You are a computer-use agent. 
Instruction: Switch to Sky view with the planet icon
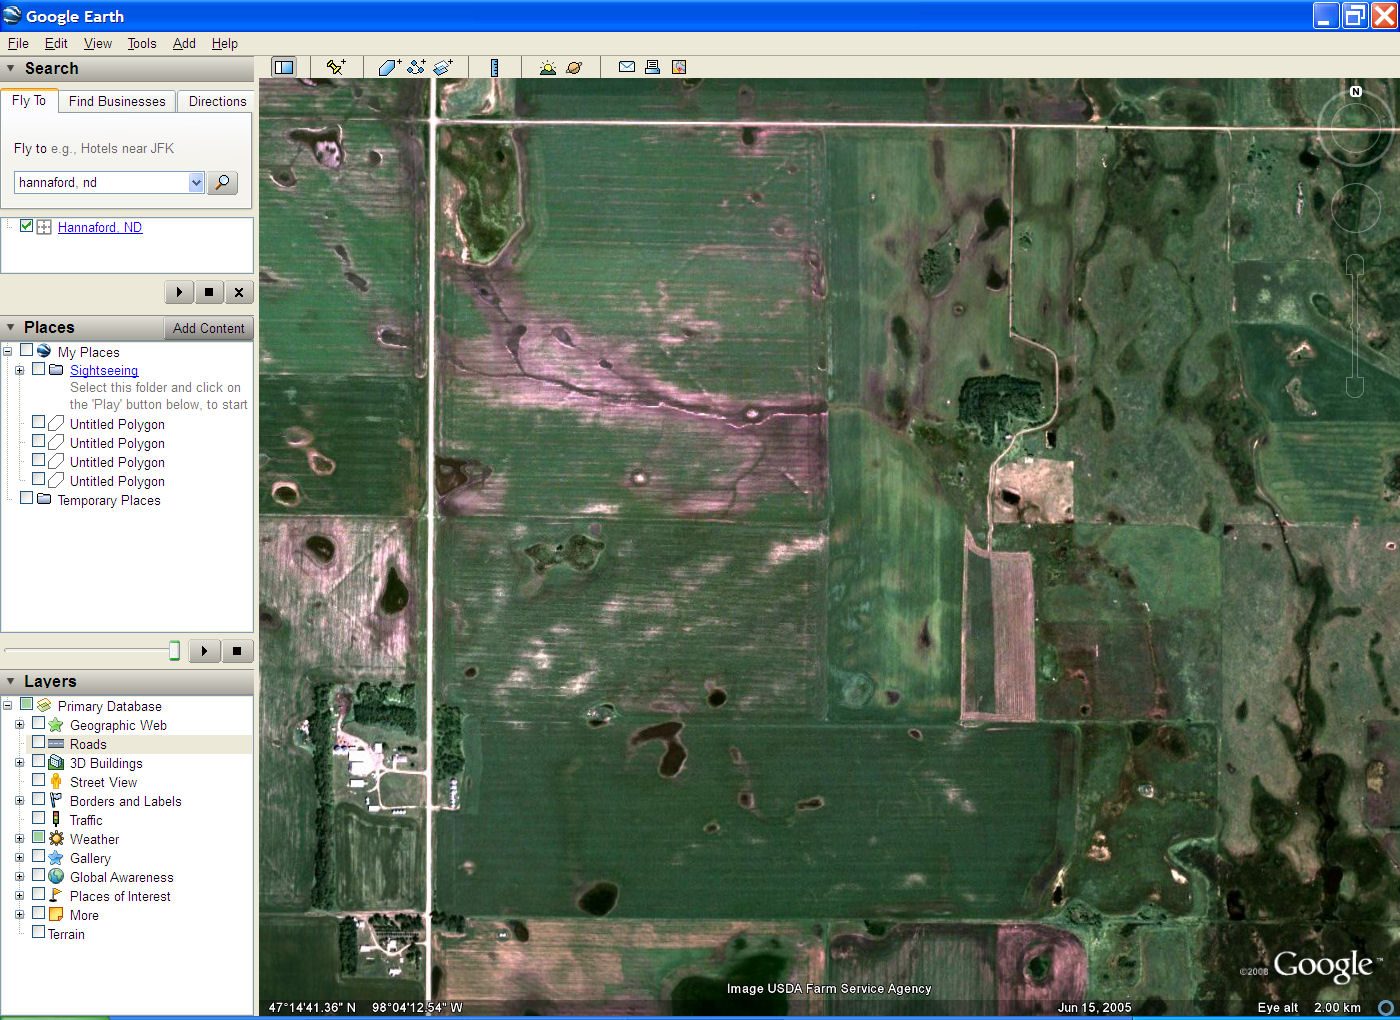pos(574,67)
